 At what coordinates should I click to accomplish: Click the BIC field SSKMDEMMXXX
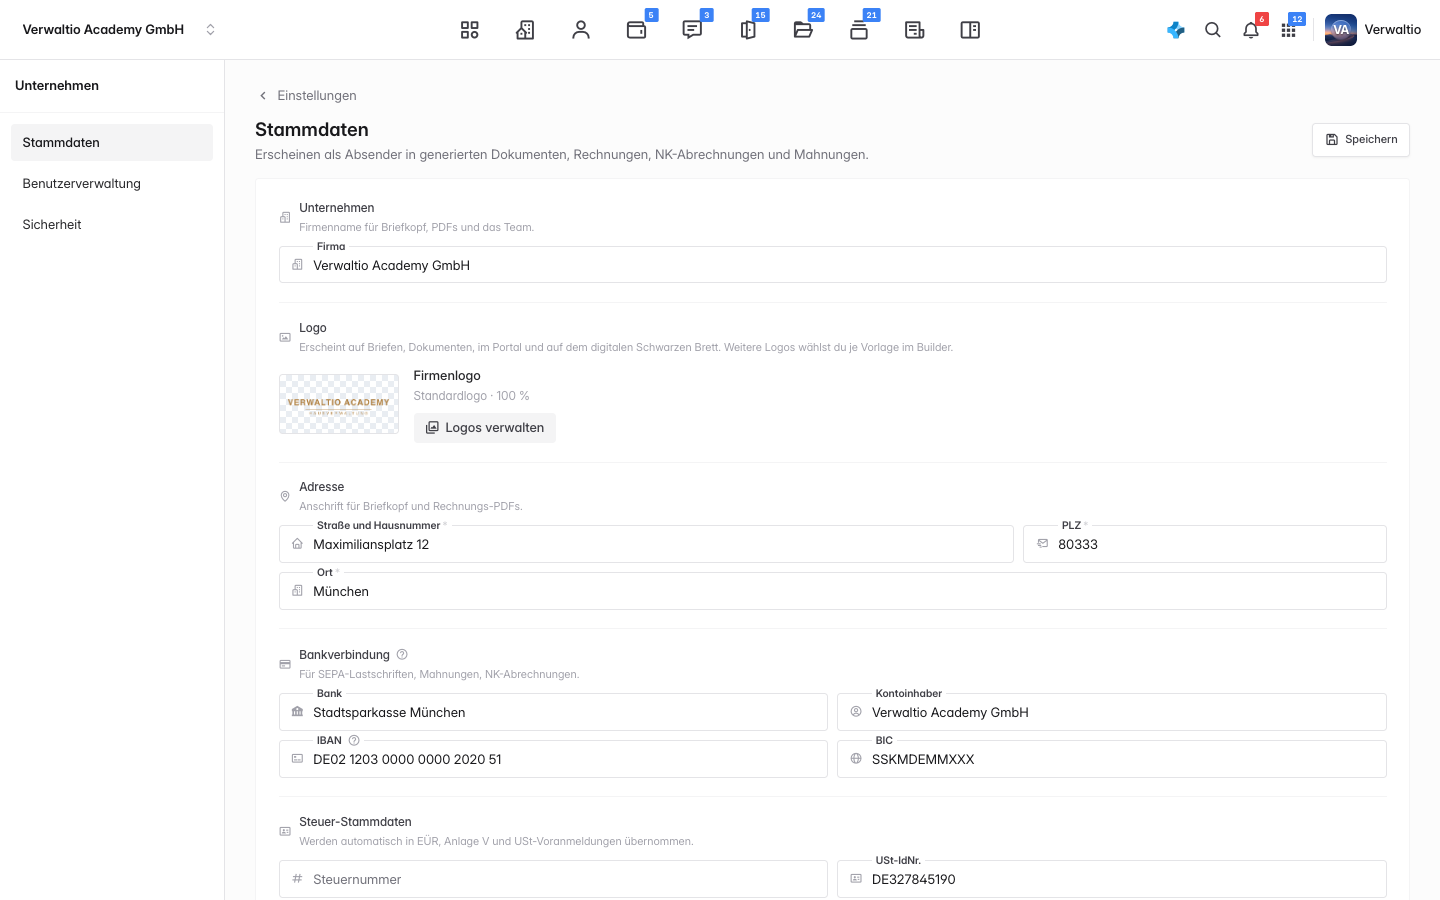click(x=1112, y=759)
